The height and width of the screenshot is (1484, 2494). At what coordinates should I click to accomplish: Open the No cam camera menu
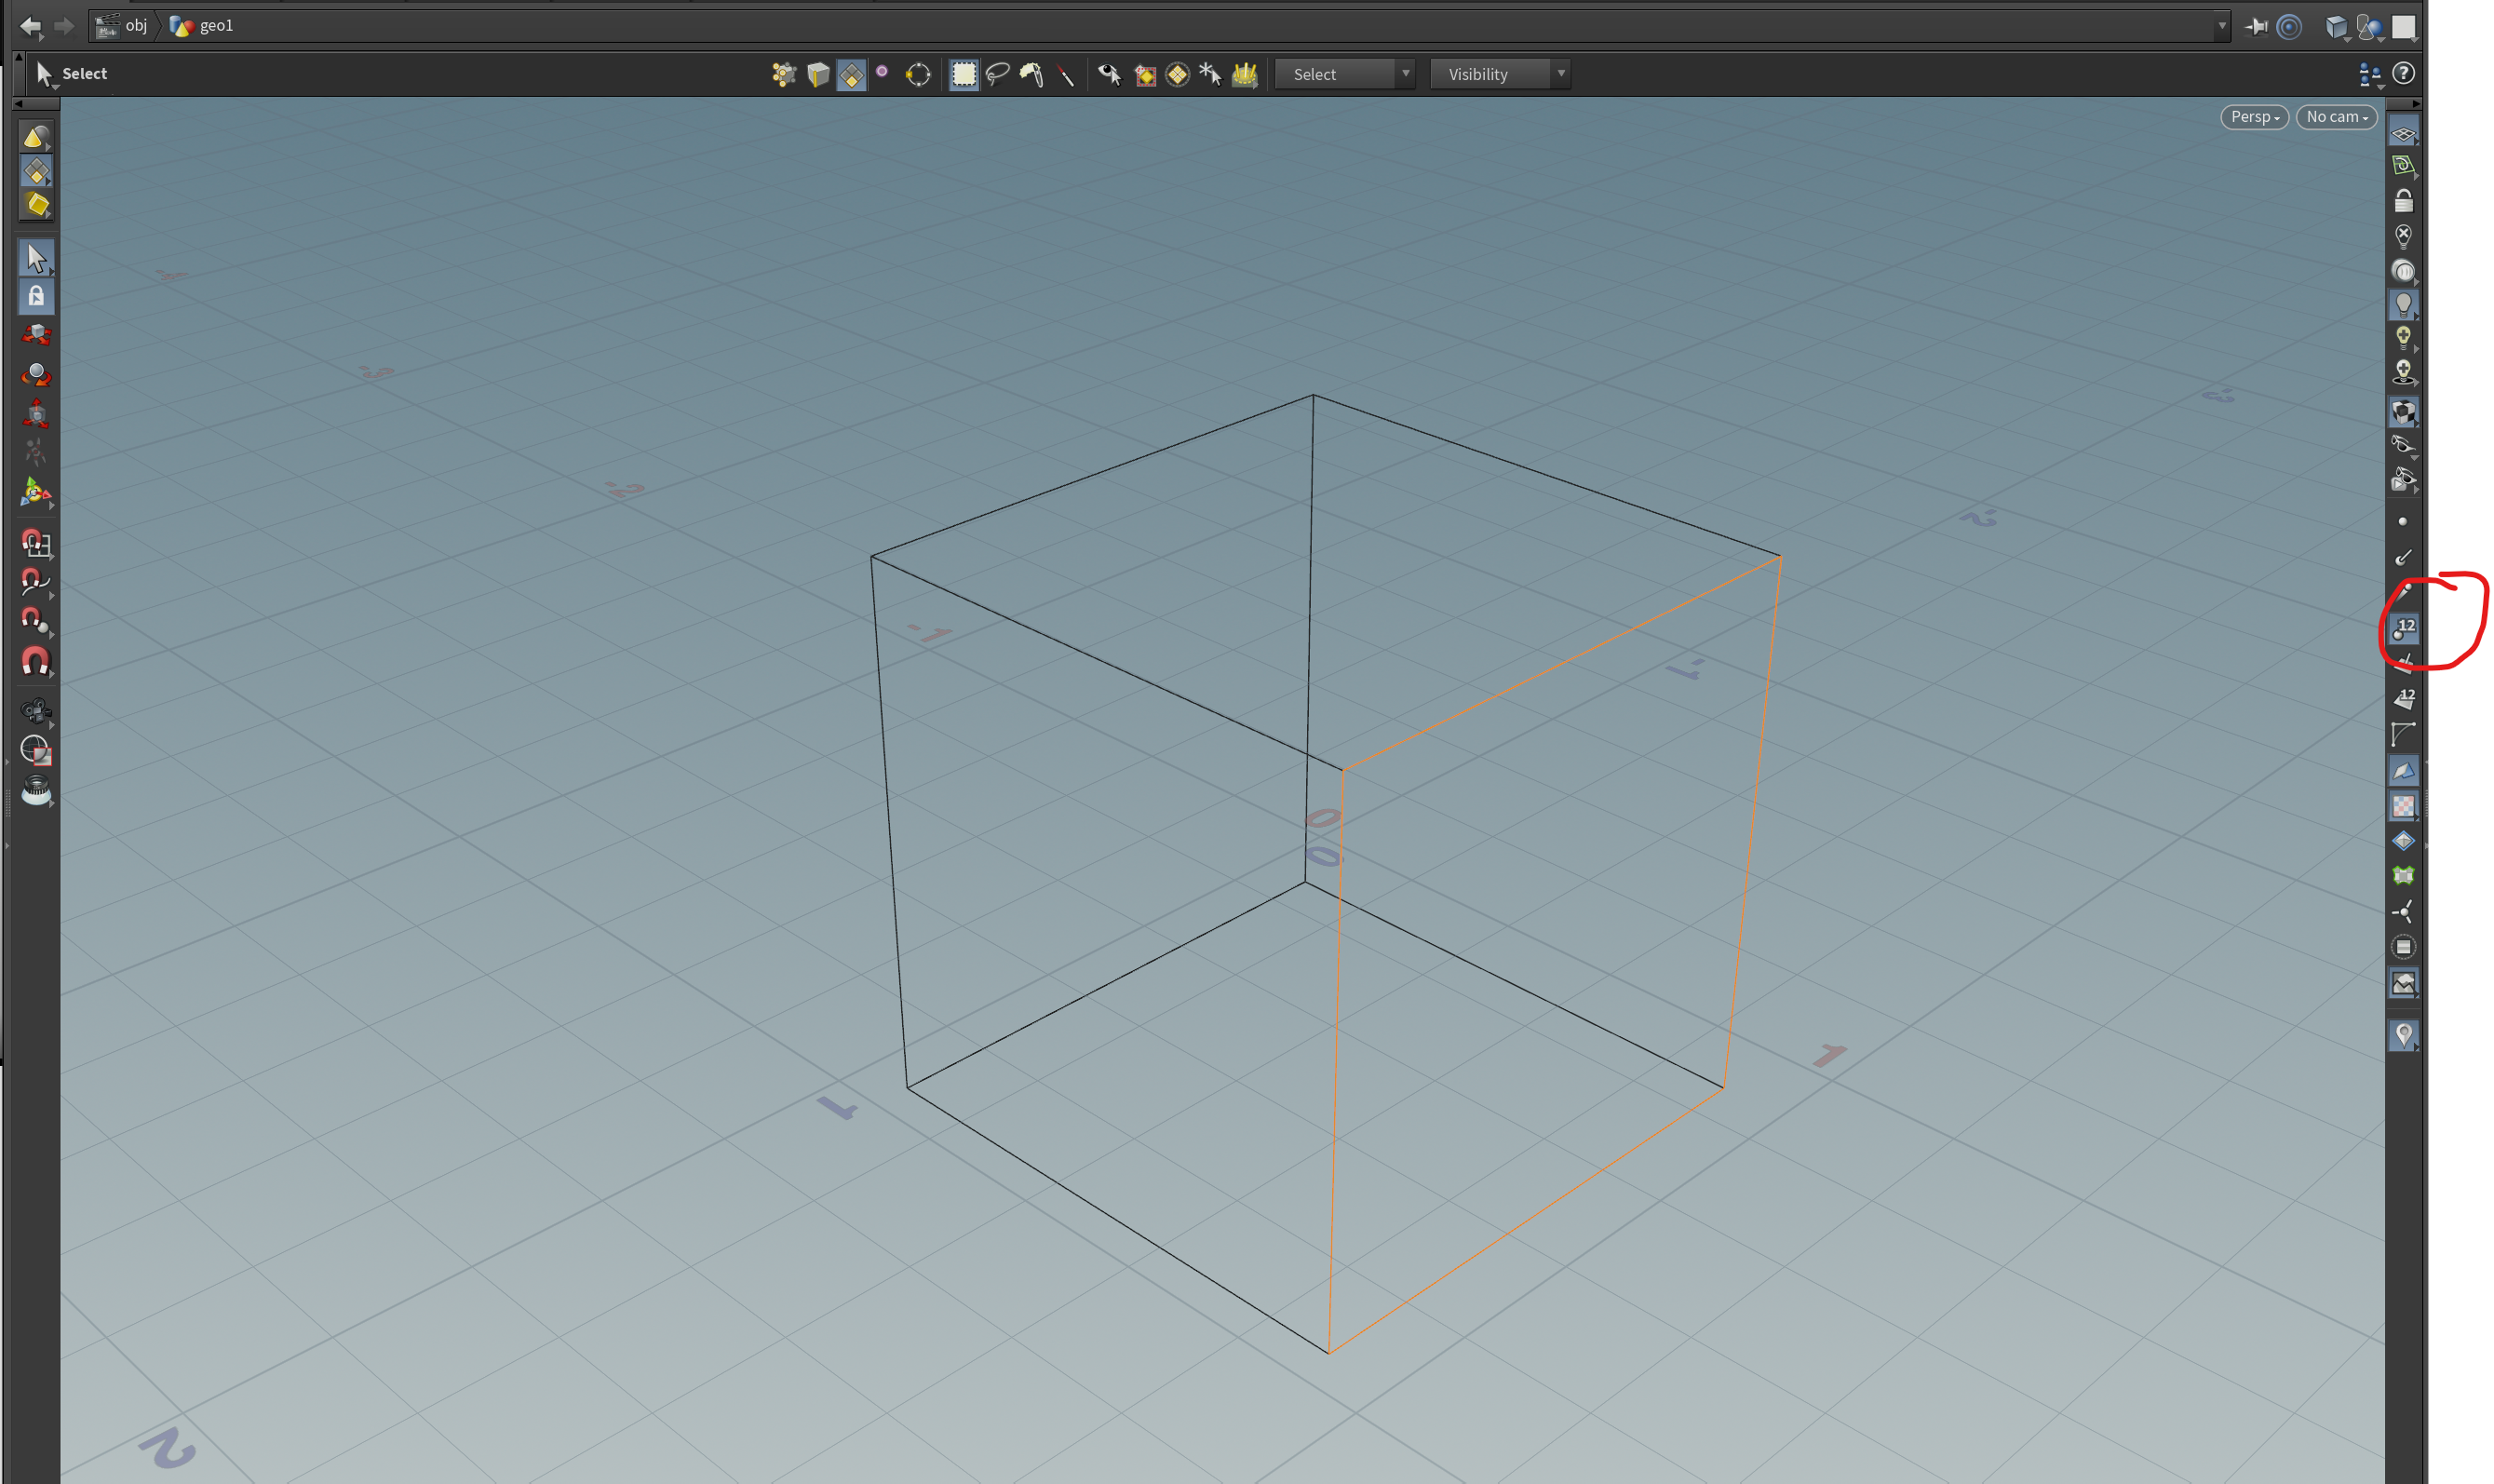[x=2337, y=117]
